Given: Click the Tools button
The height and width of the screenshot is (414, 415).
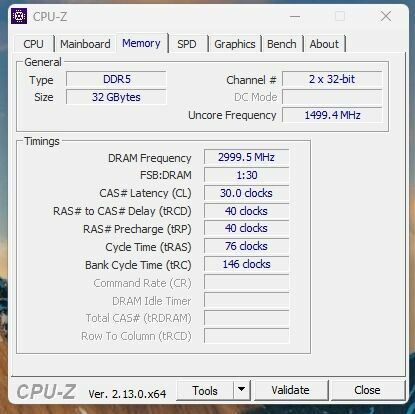Looking at the screenshot, I should coord(205,390).
